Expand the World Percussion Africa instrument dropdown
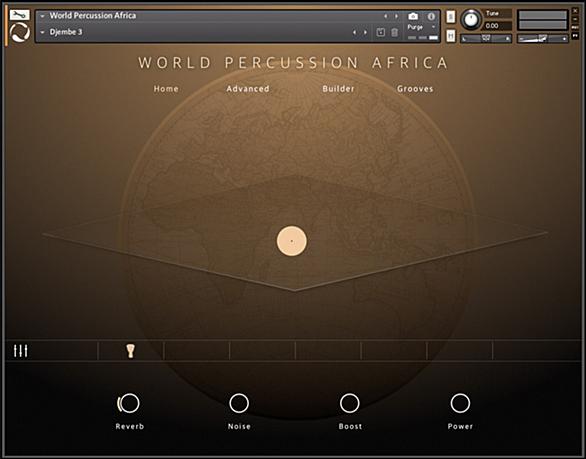The height and width of the screenshot is (459, 586). coord(42,16)
